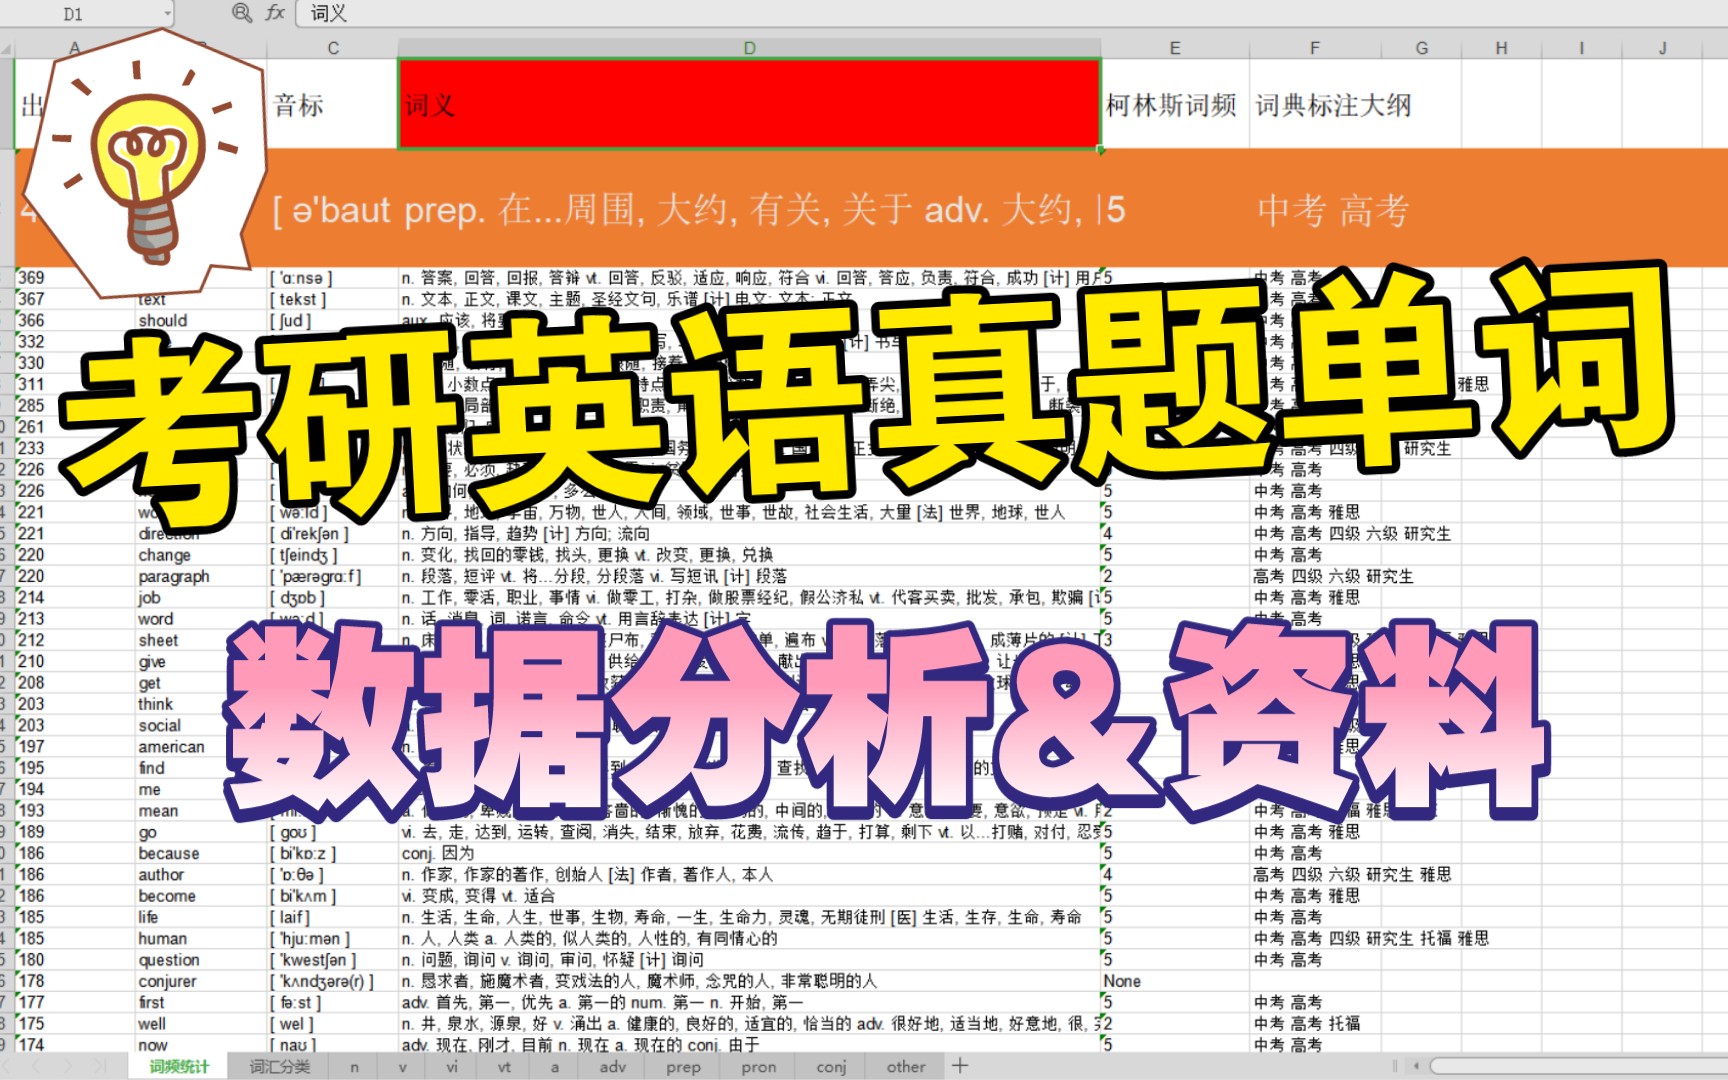Open the v sheet tab
The image size is (1728, 1080).
point(403,1067)
